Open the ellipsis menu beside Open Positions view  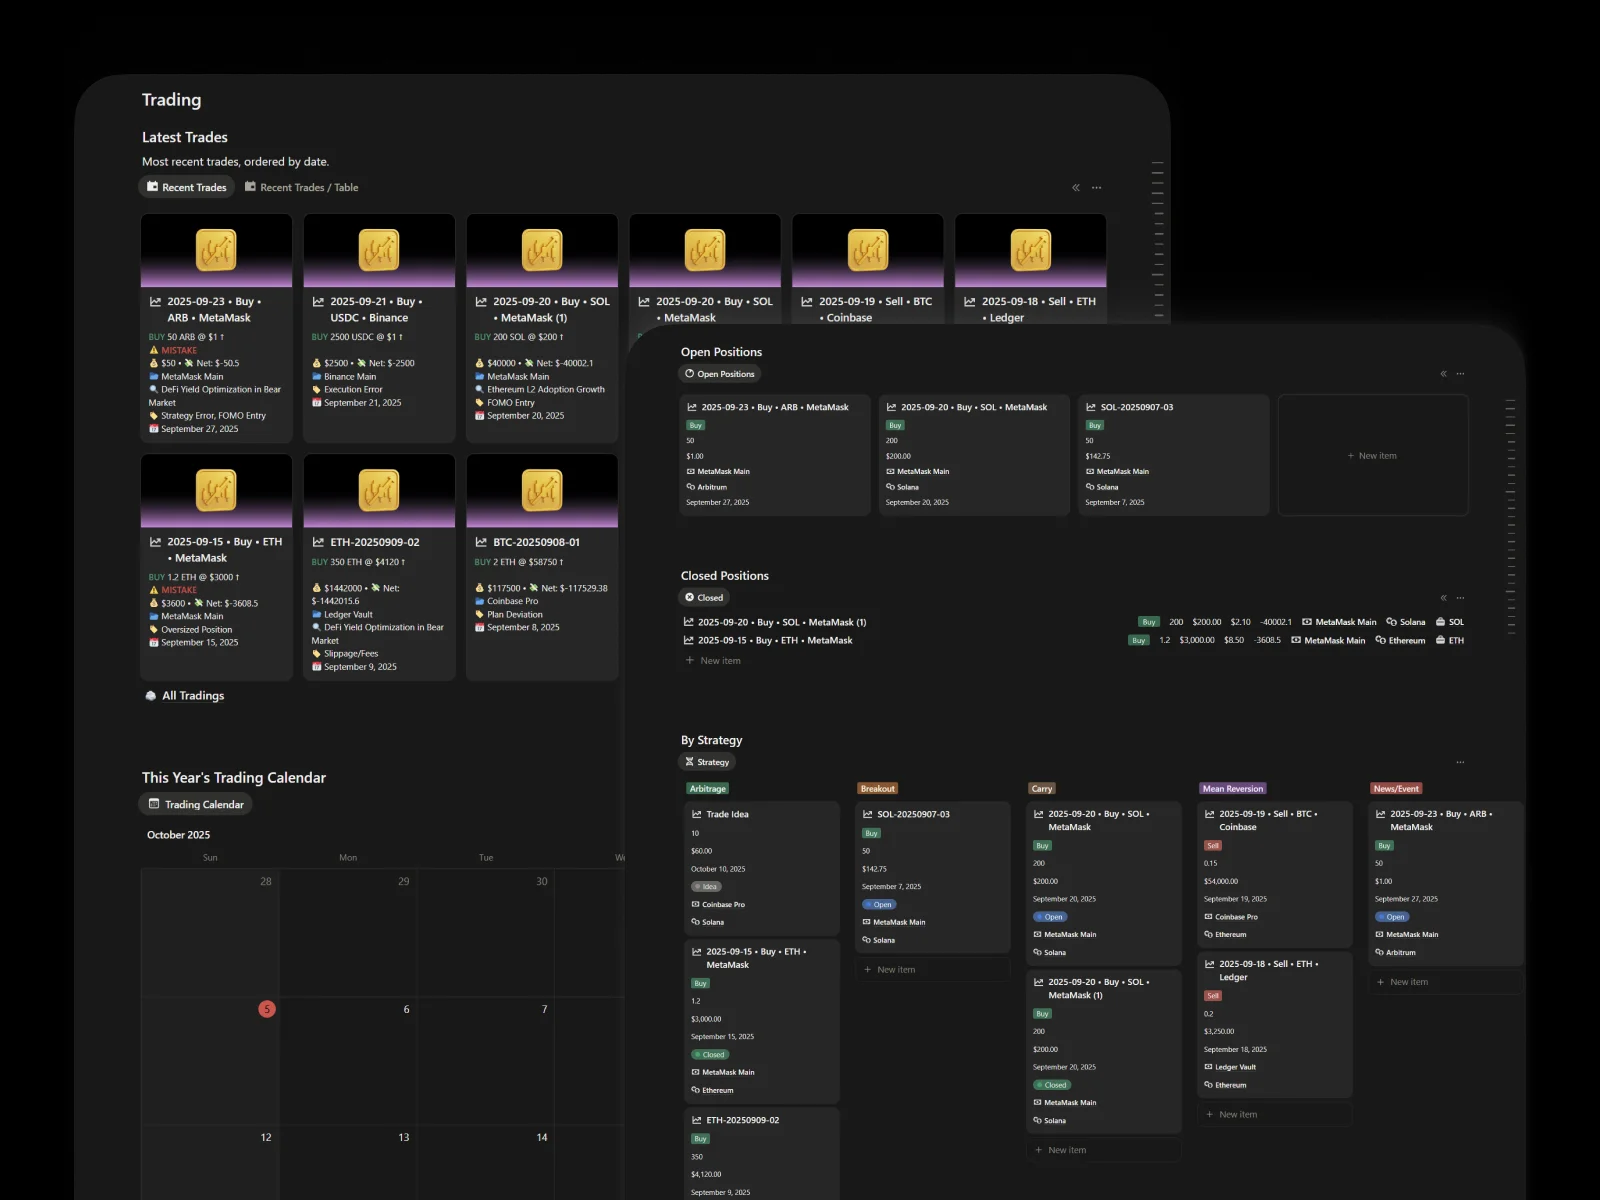click(x=1460, y=374)
